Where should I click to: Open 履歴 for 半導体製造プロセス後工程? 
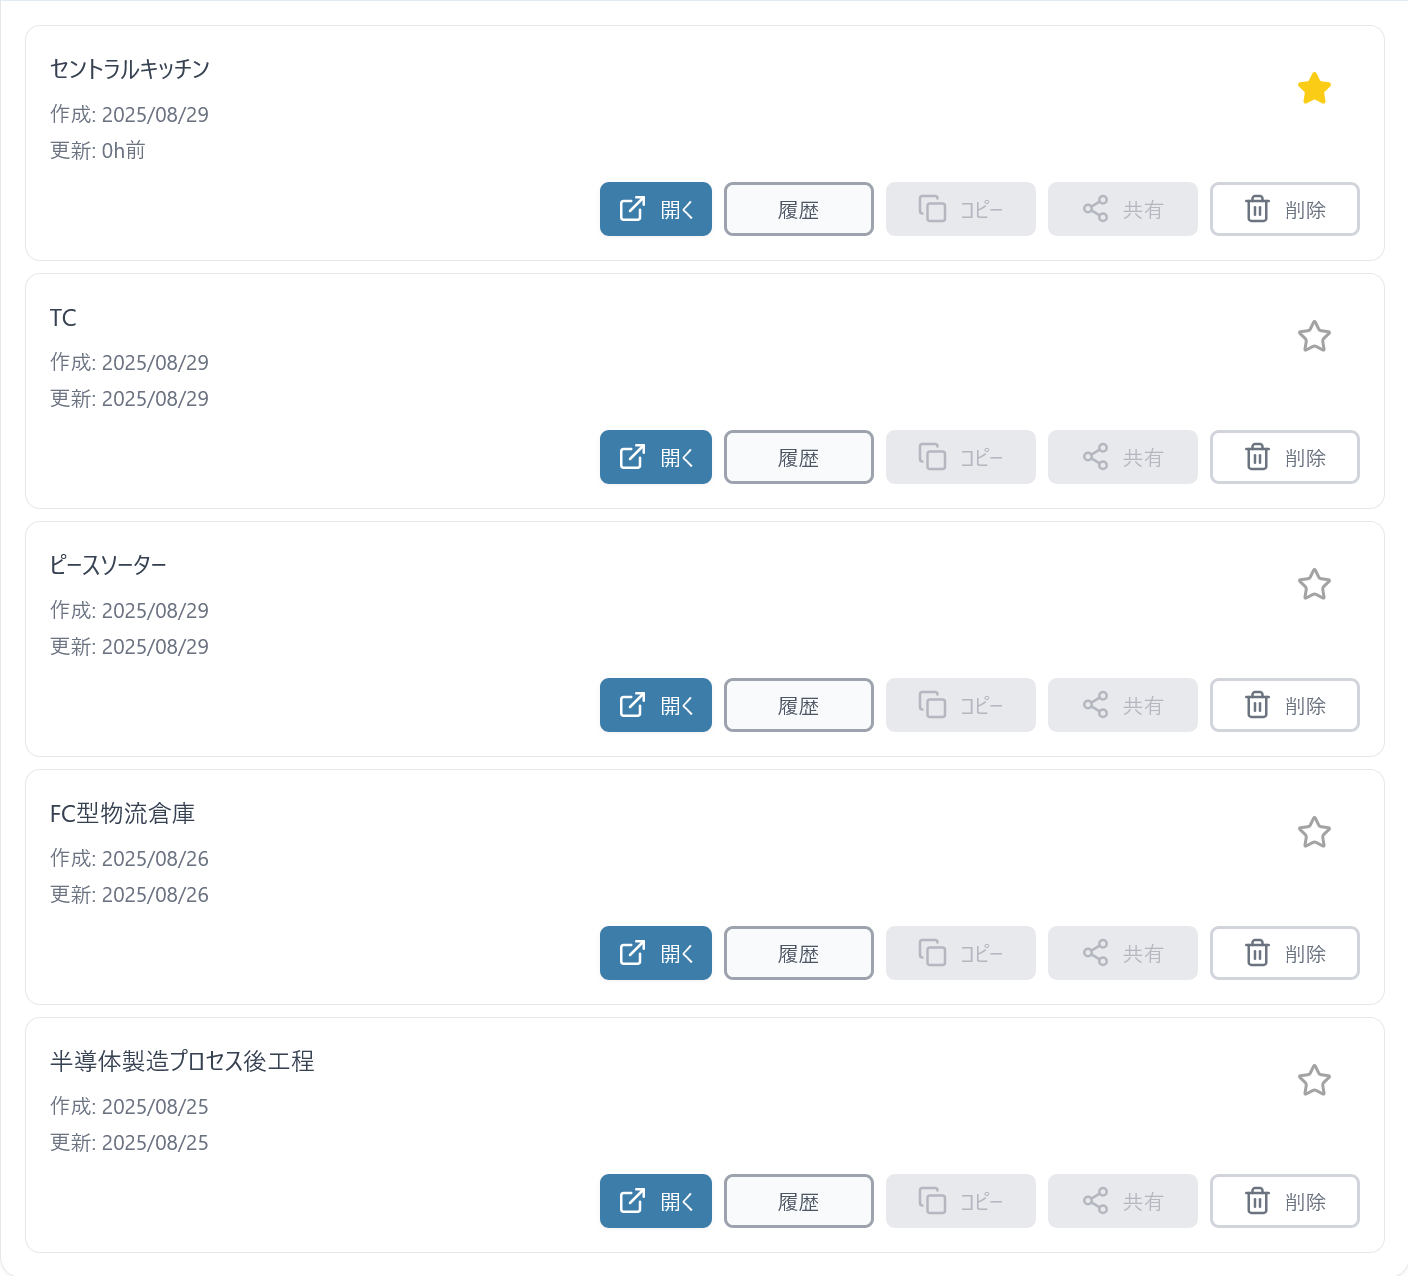(798, 1201)
